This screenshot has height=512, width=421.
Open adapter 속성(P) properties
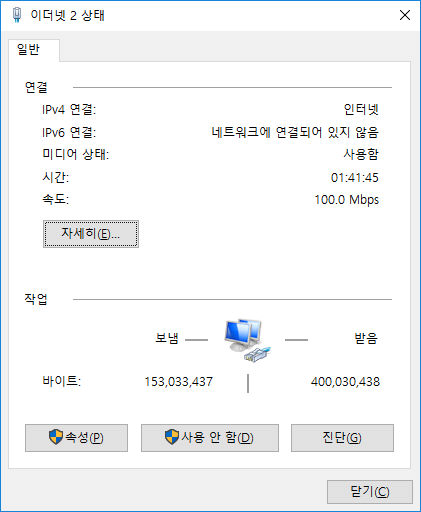tap(76, 438)
